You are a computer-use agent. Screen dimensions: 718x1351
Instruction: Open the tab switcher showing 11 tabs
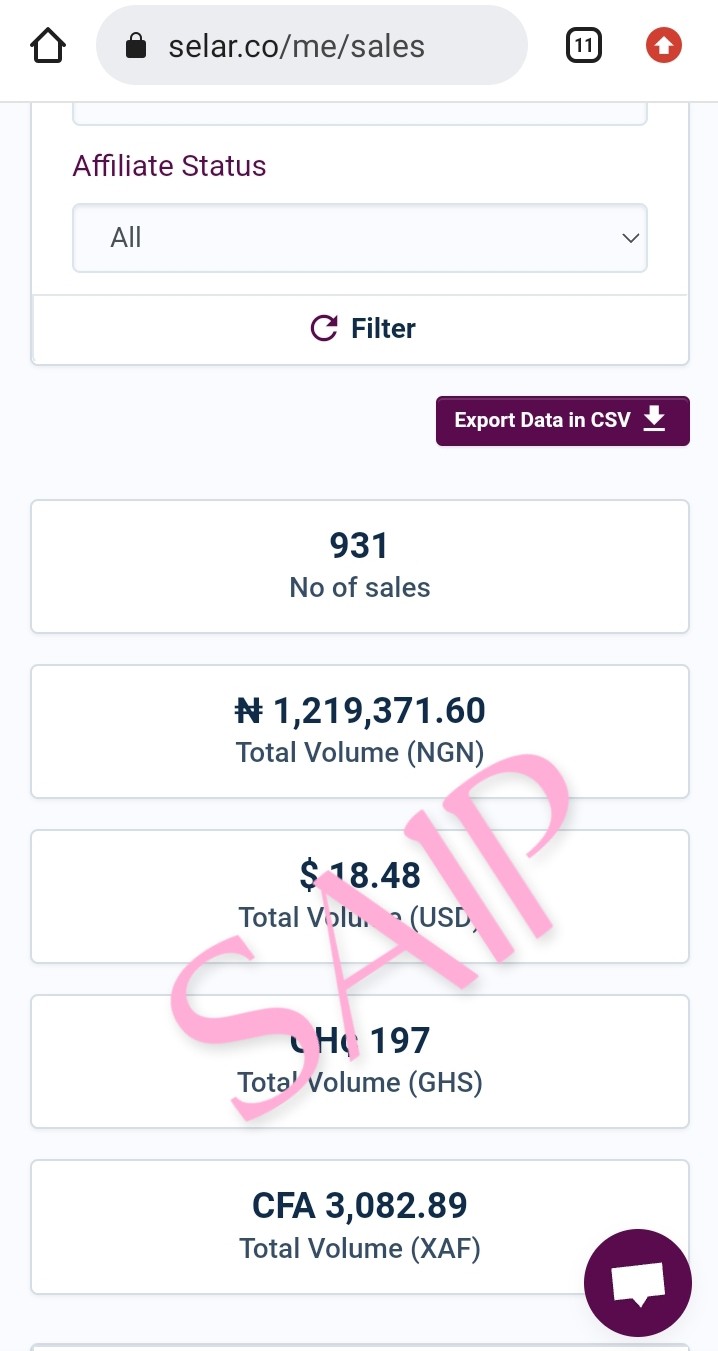[x=583, y=46]
